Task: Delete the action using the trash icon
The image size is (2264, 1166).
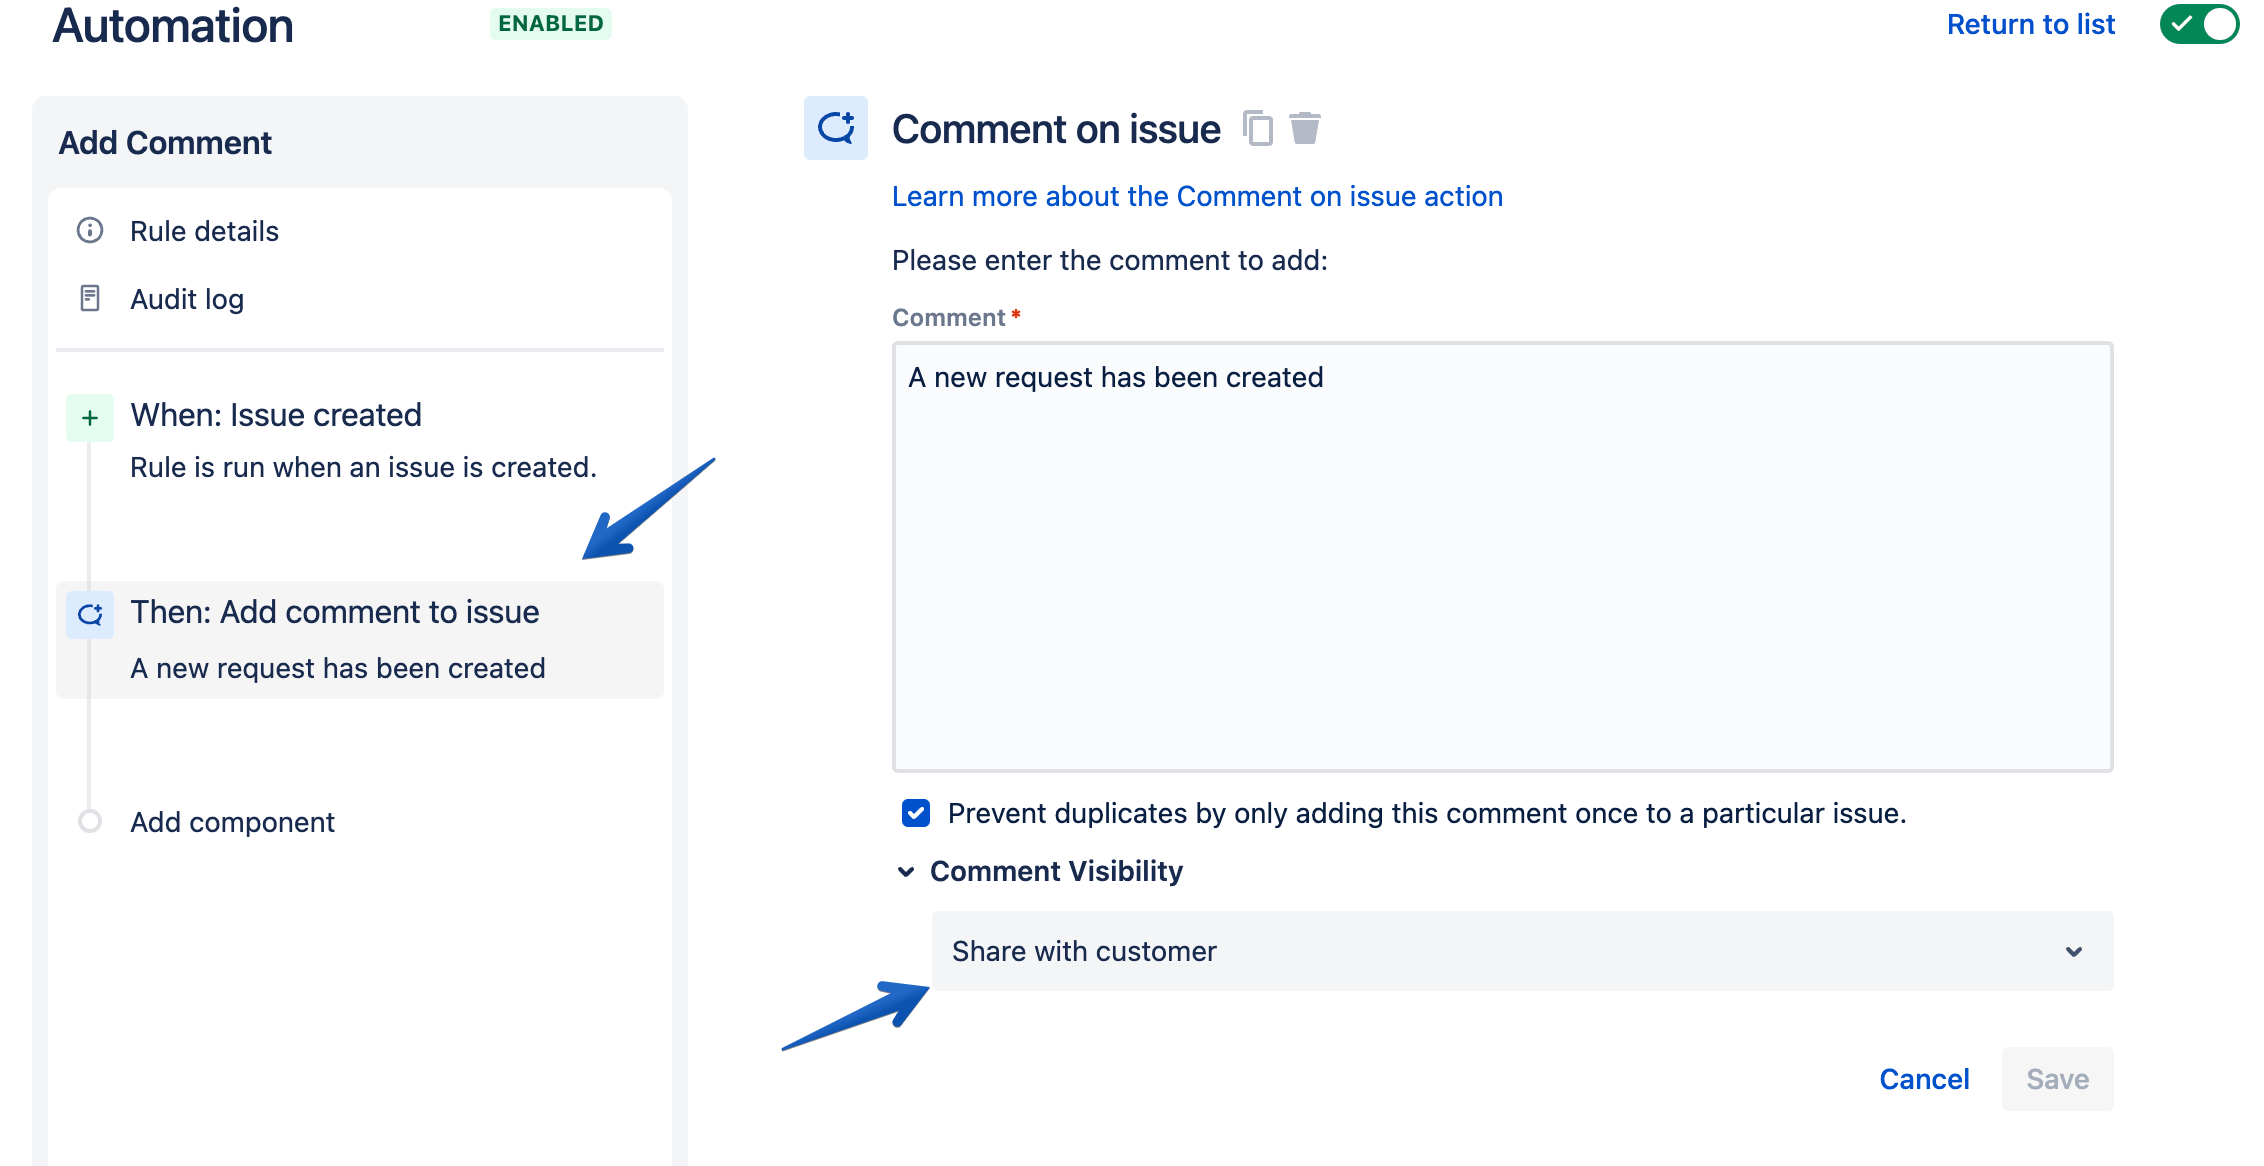Action: point(1305,128)
